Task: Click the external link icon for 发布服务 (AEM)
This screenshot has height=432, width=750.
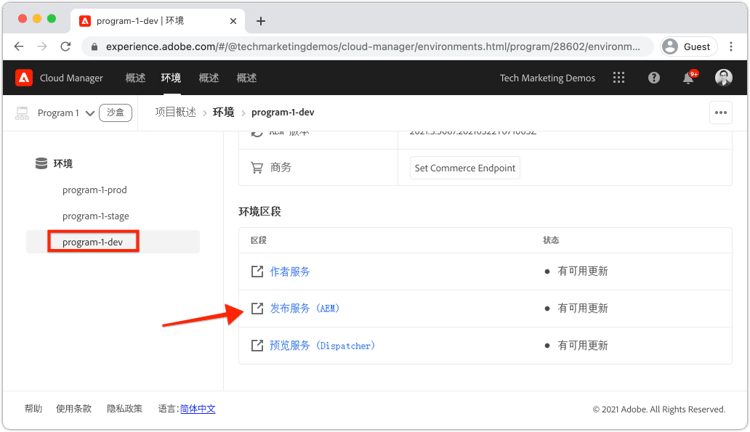Action: [x=257, y=308]
